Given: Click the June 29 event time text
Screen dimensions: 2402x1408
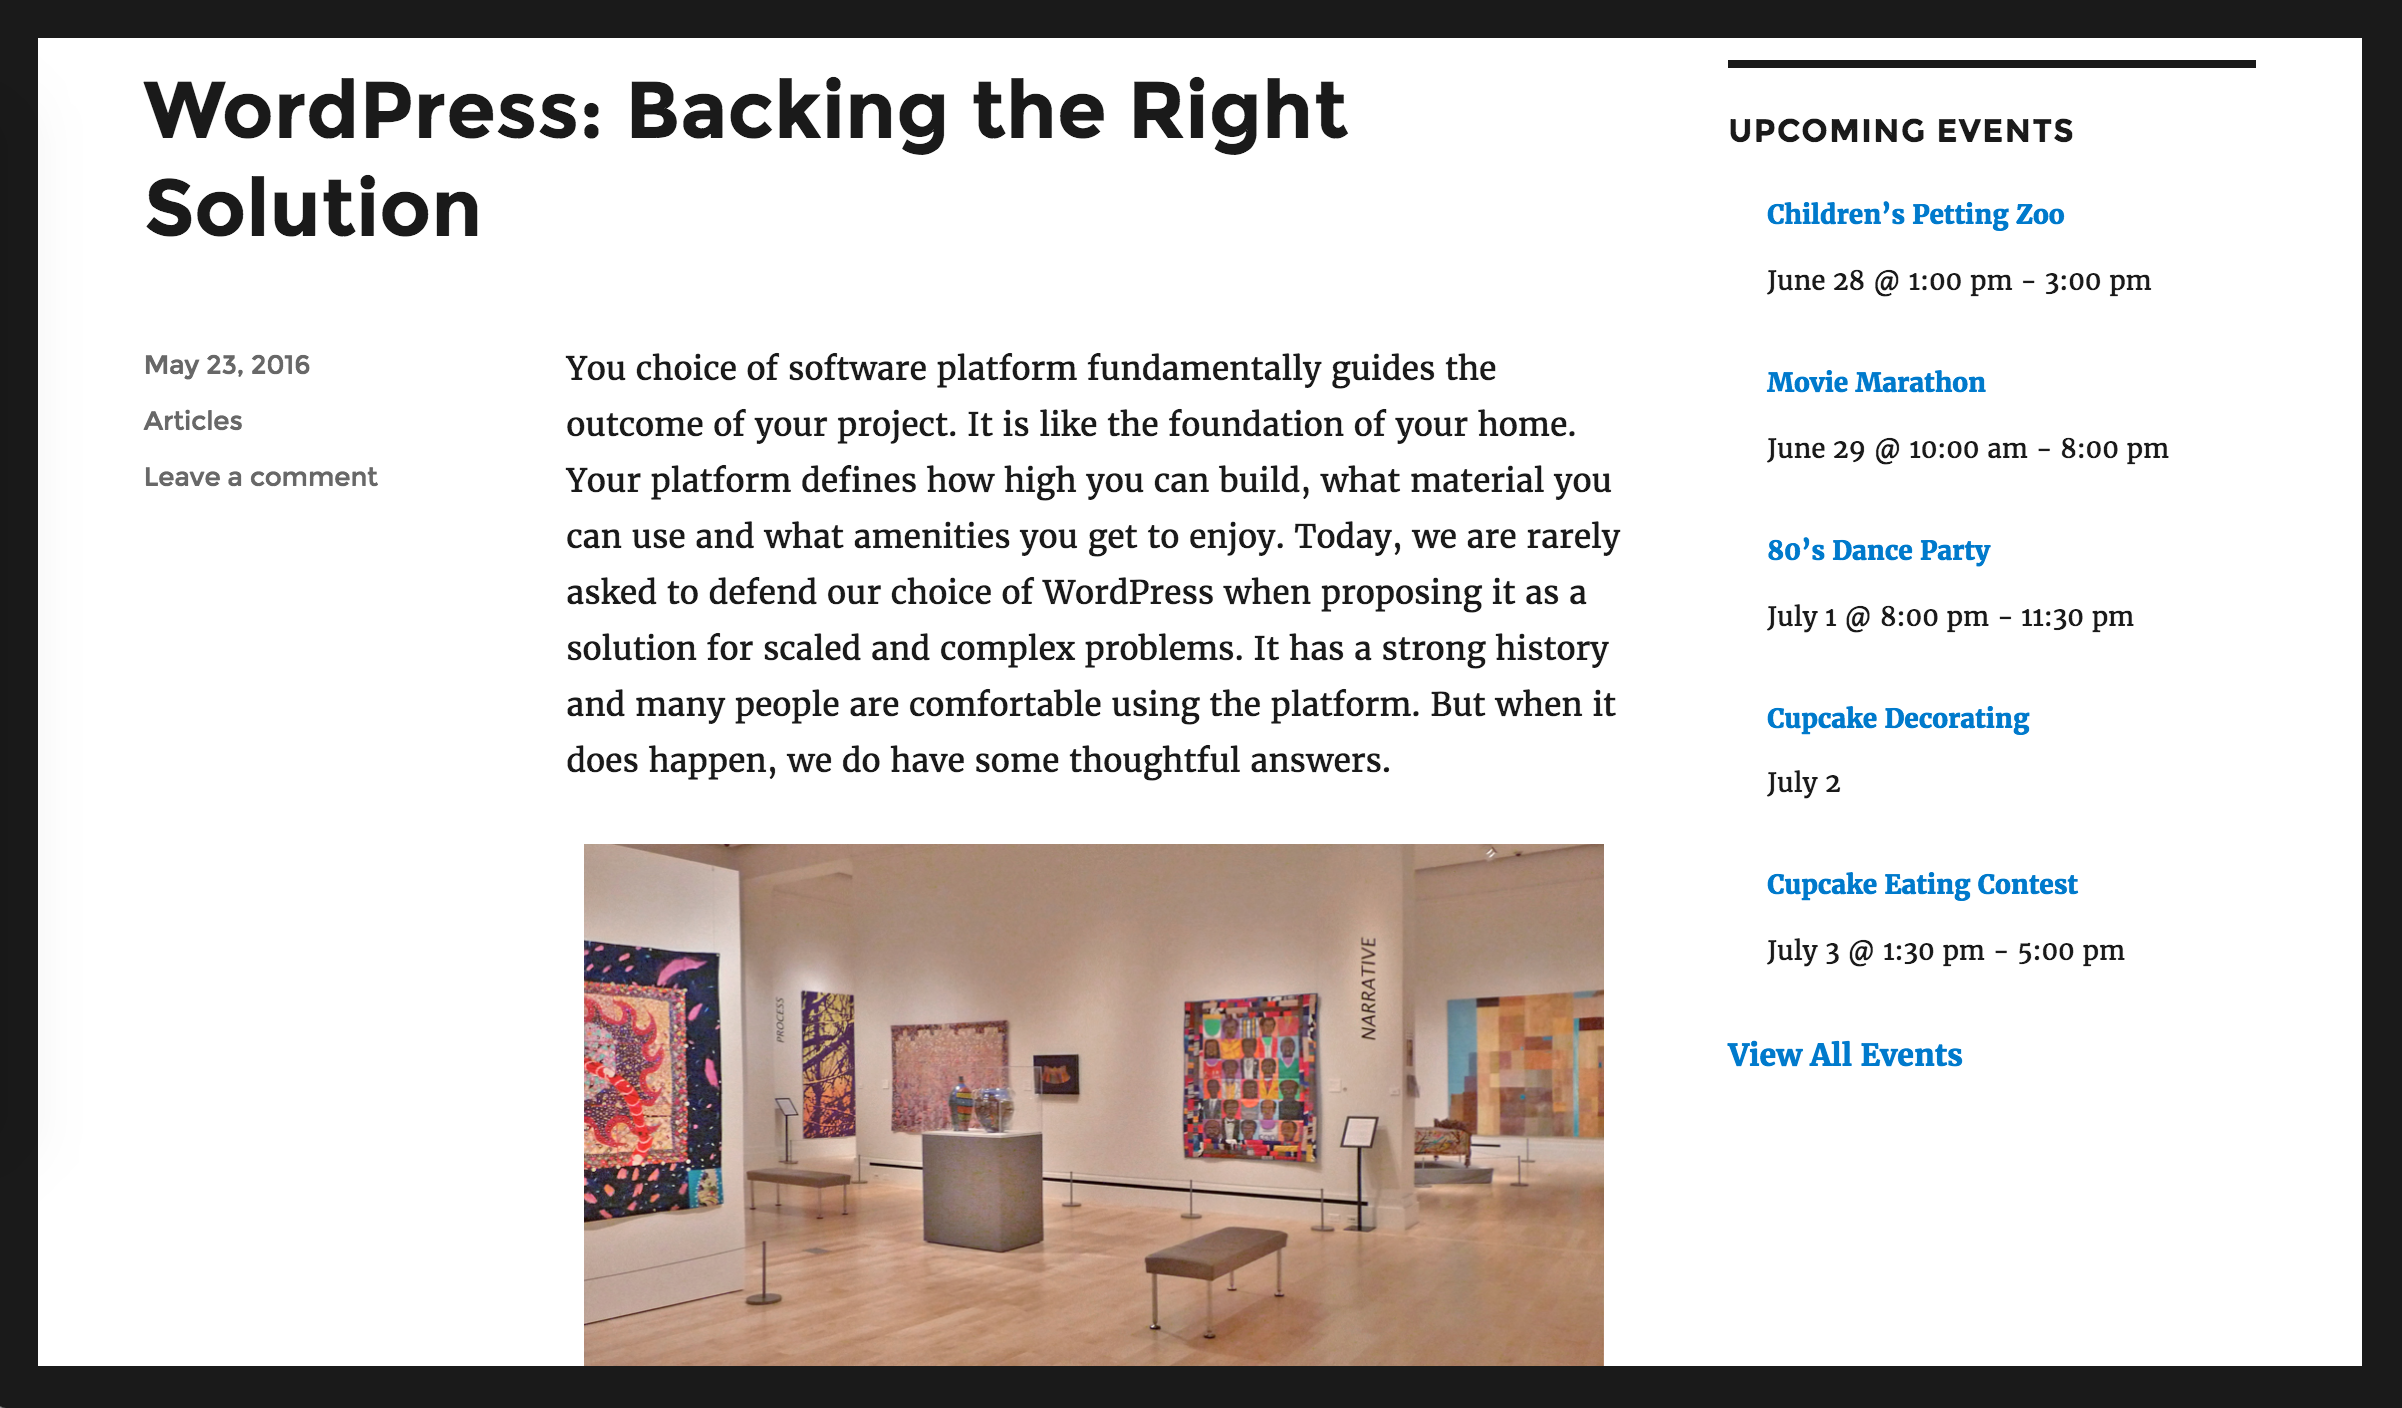Looking at the screenshot, I should point(1967,449).
